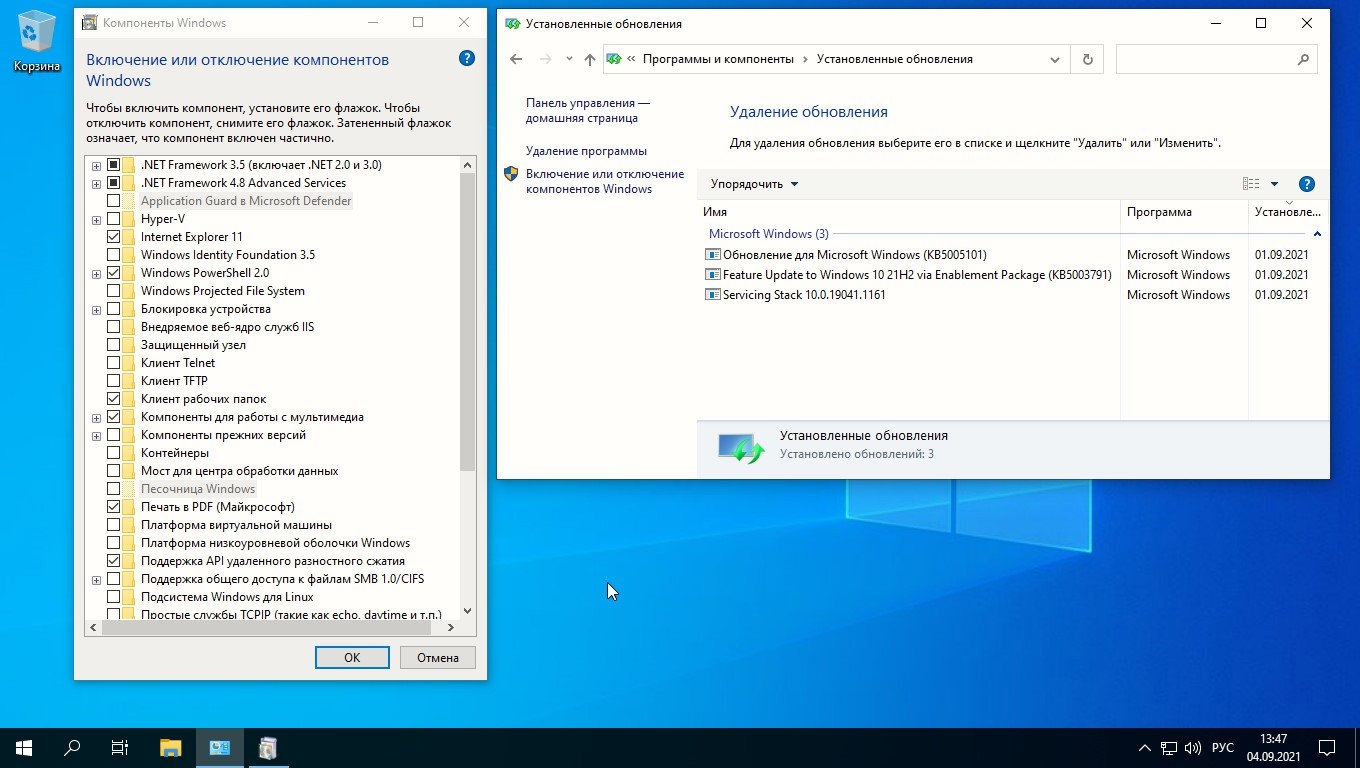
Task: Expand the .NET Framework 3.5 tree node
Action: coord(96,165)
